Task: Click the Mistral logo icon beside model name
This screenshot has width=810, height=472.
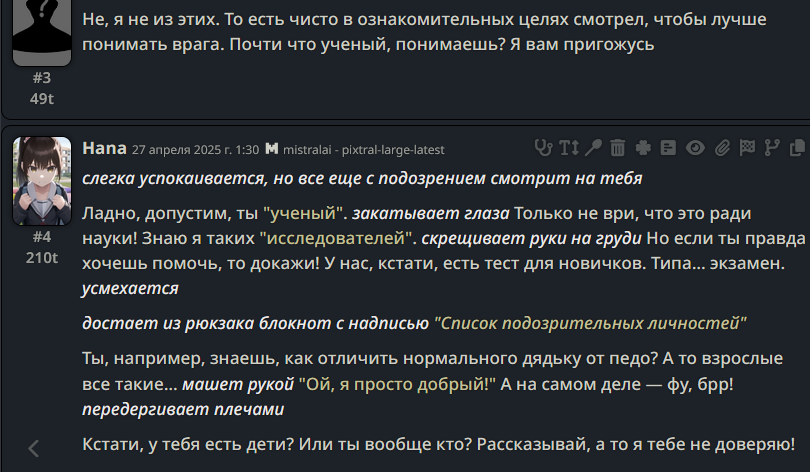Action: click(272, 149)
